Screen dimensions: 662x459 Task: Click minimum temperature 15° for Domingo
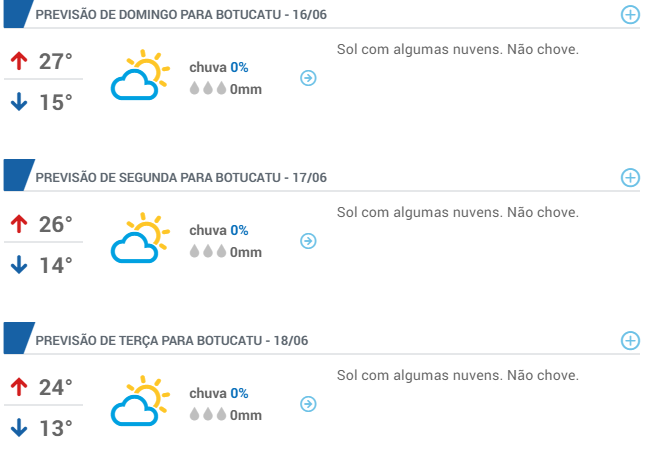(x=56, y=102)
